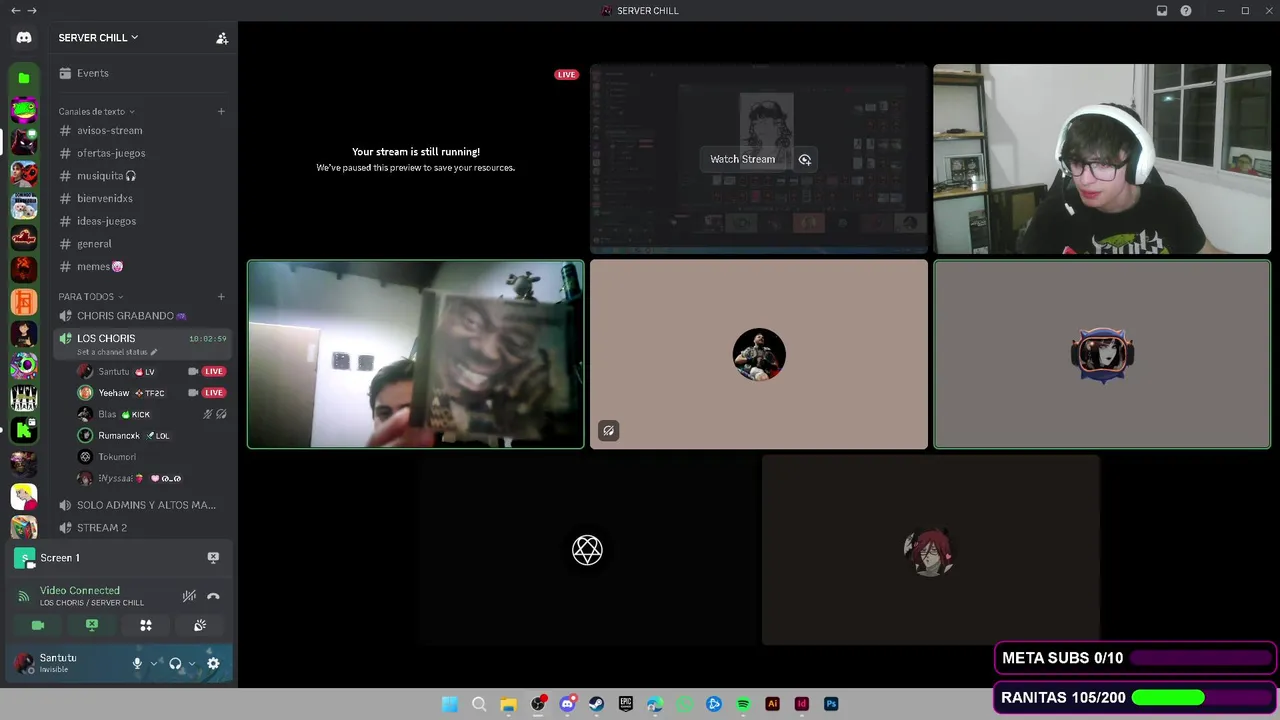The width and height of the screenshot is (1280, 720).
Task: Join the STREAM 2 voice channel
Action: coord(143,528)
